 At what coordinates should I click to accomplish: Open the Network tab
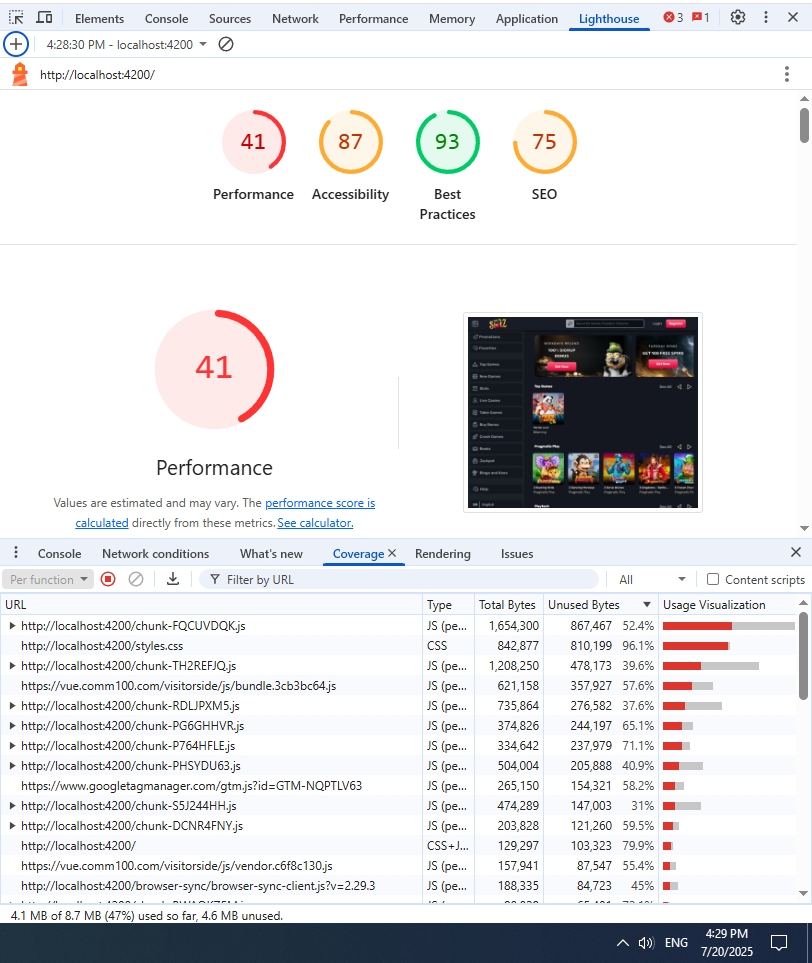point(295,18)
